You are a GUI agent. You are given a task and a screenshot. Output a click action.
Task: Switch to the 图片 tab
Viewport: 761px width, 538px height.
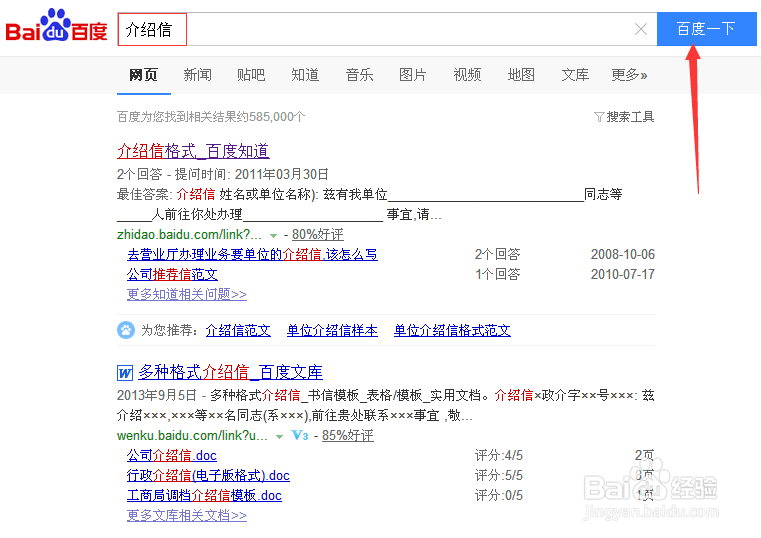pyautogui.click(x=413, y=75)
